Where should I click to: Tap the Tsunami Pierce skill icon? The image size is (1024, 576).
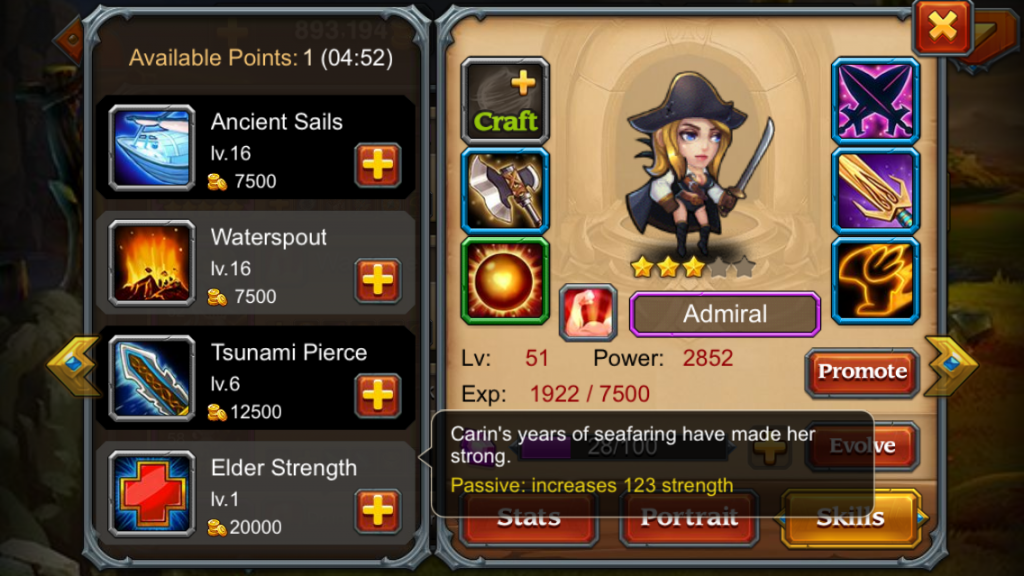click(x=152, y=379)
